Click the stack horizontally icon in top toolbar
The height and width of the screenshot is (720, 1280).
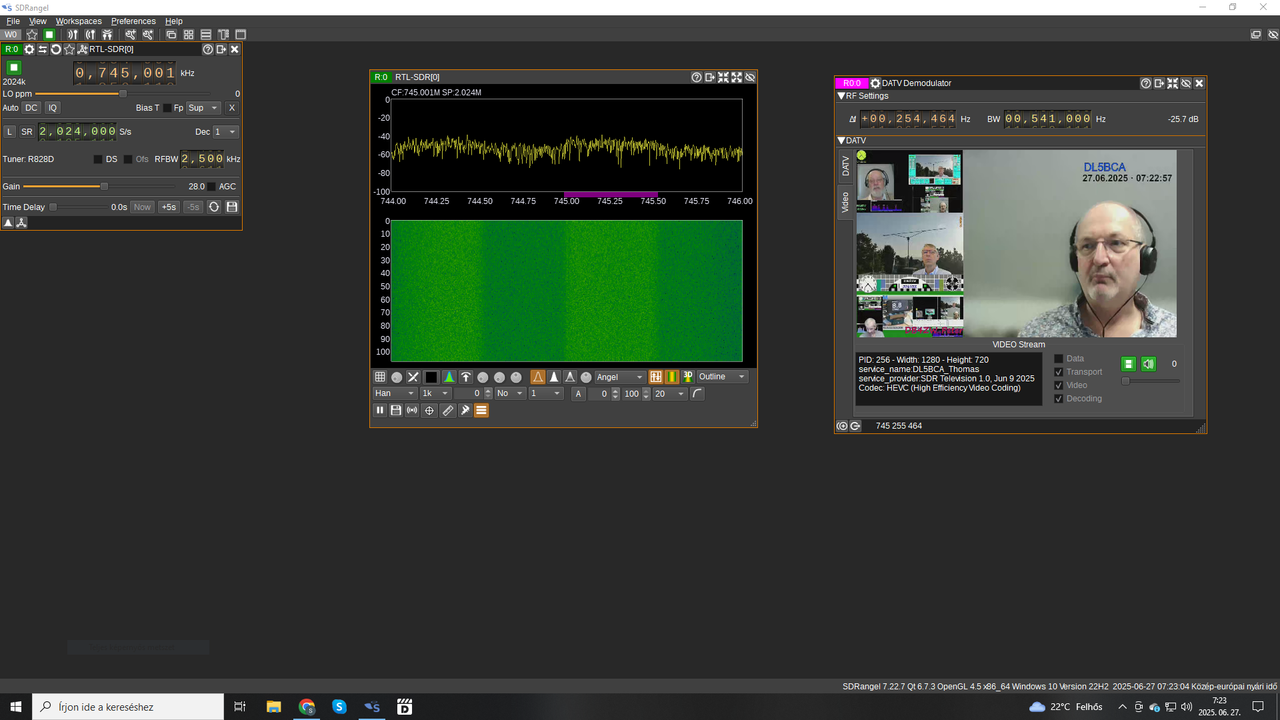206,34
